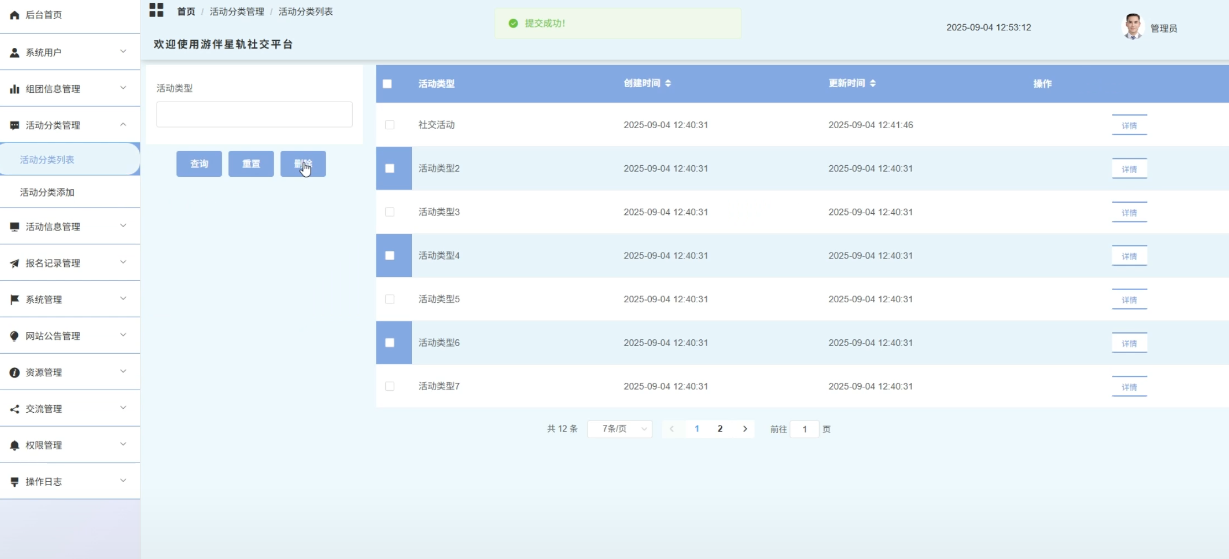Click the home icon beside 后台首页
This screenshot has height=559, width=1229.
point(15,15)
